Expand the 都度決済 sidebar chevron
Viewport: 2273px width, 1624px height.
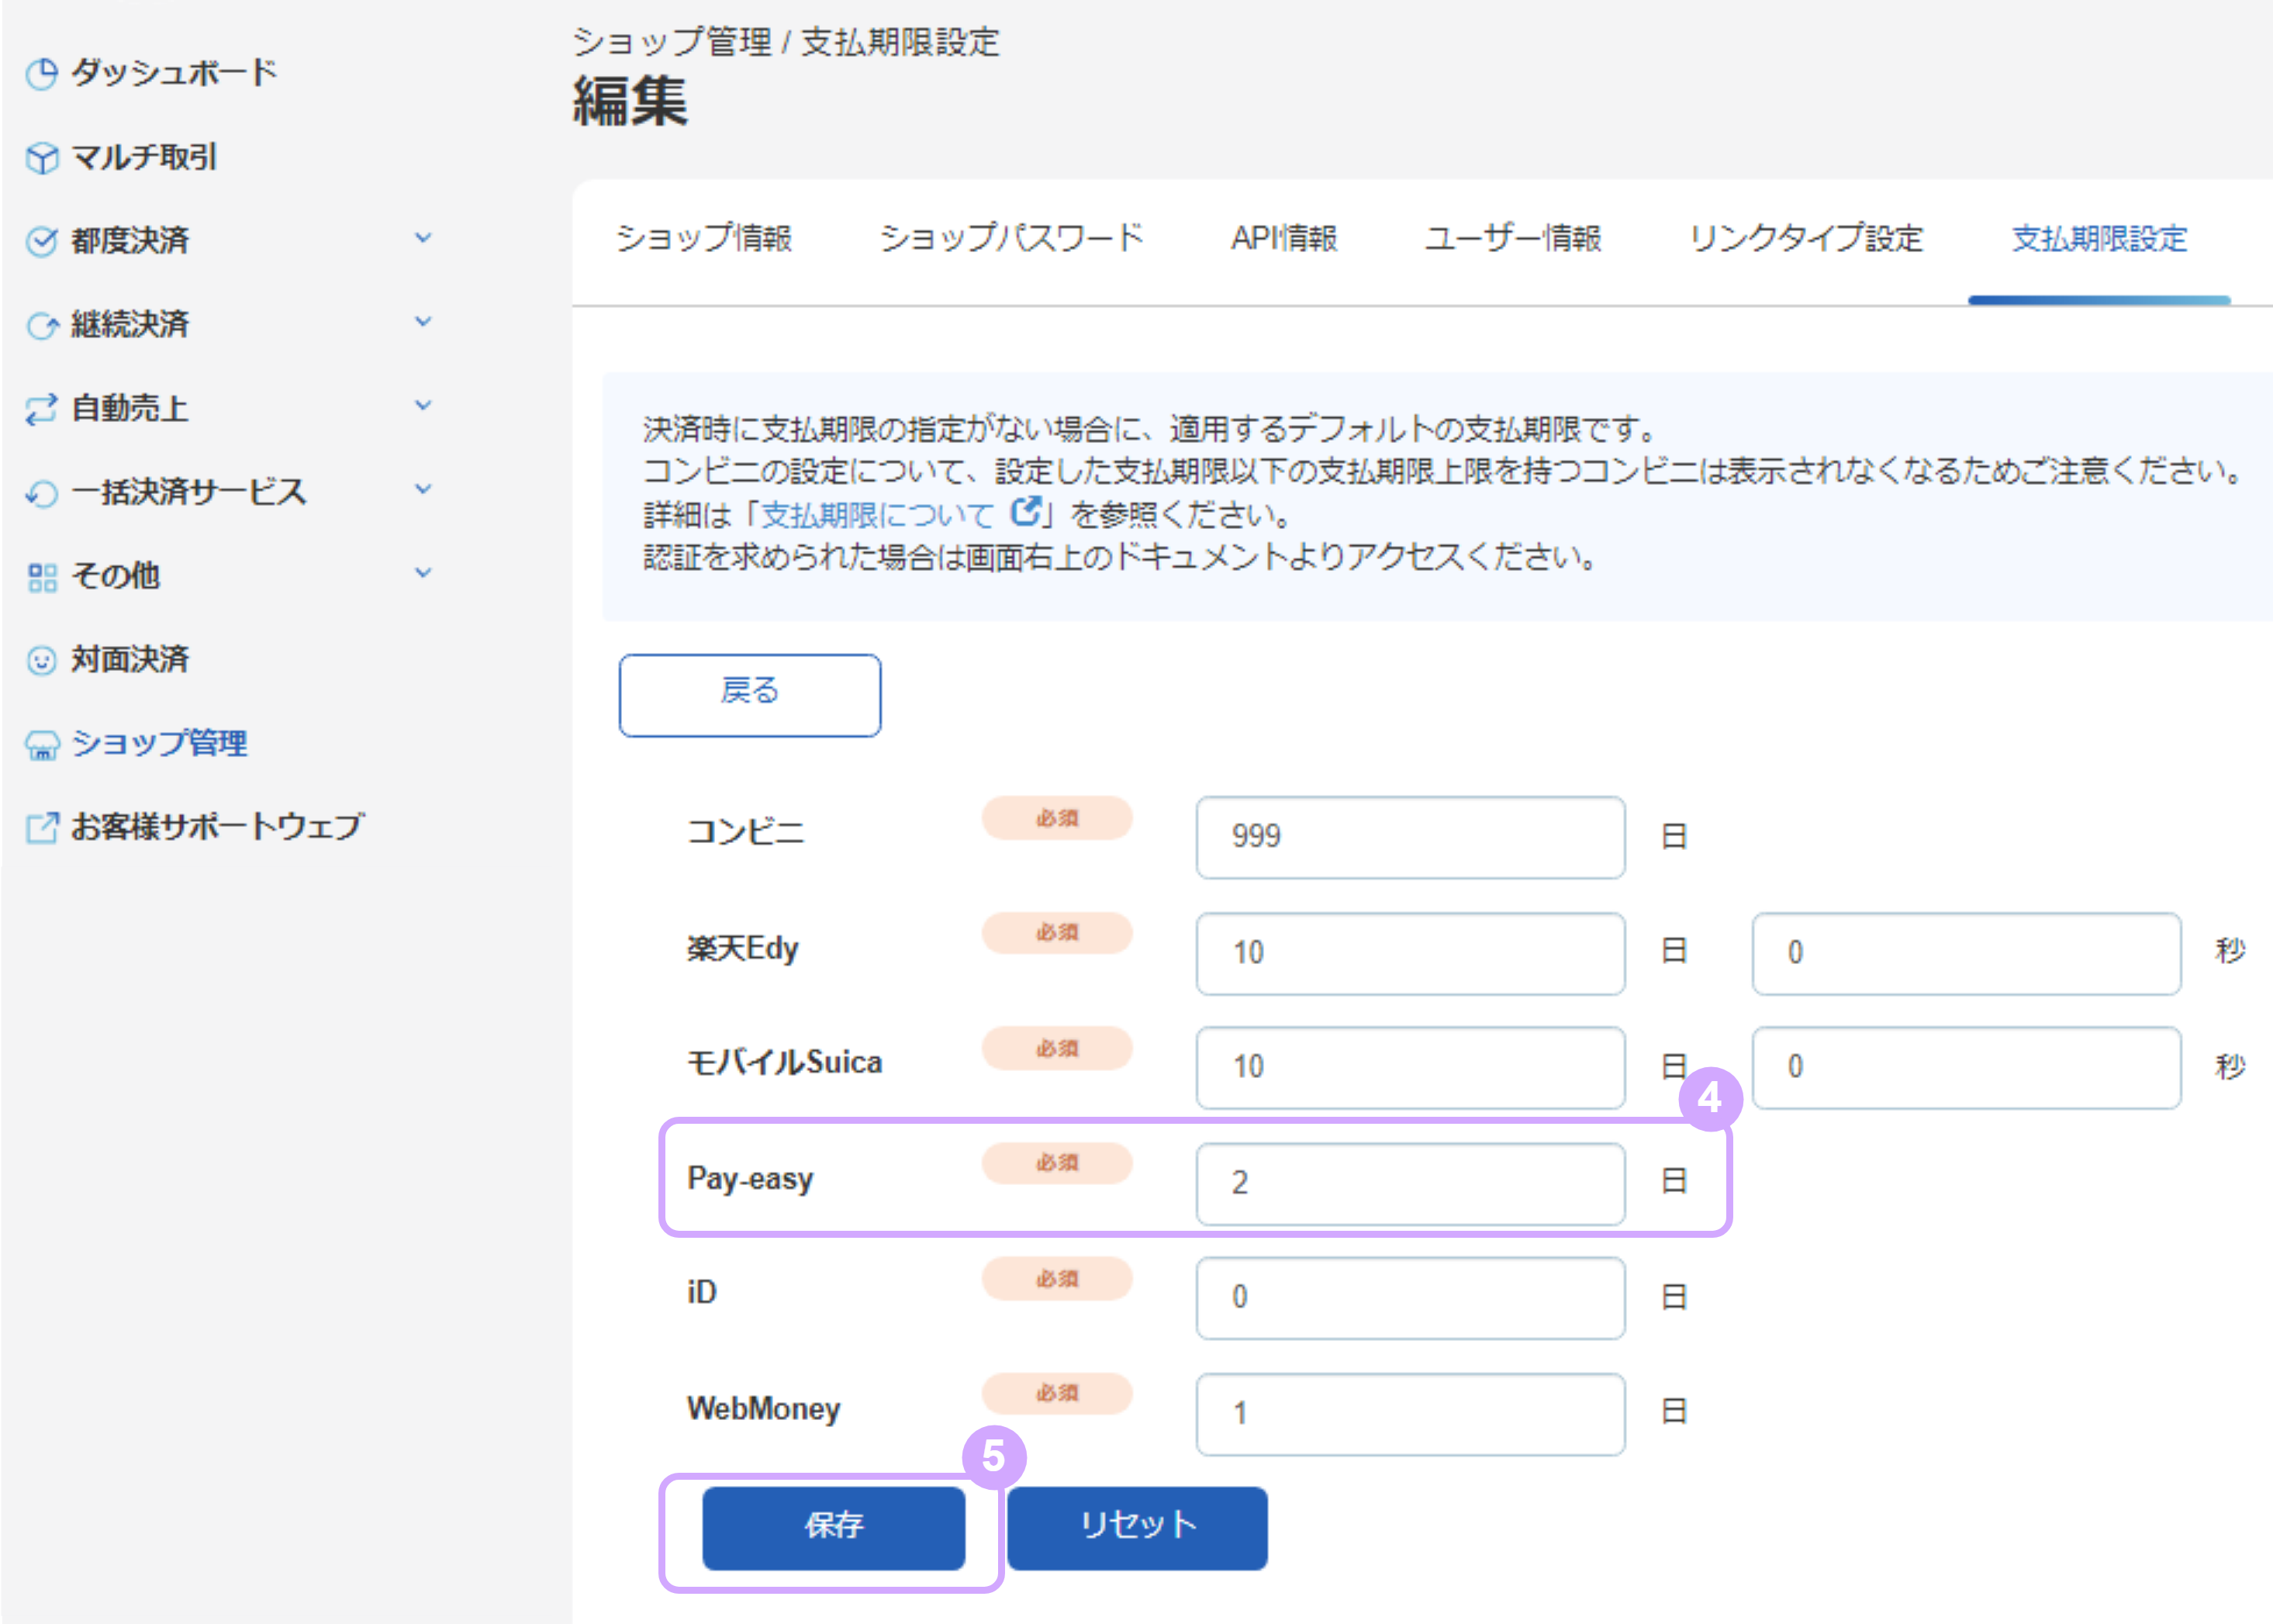click(x=424, y=237)
